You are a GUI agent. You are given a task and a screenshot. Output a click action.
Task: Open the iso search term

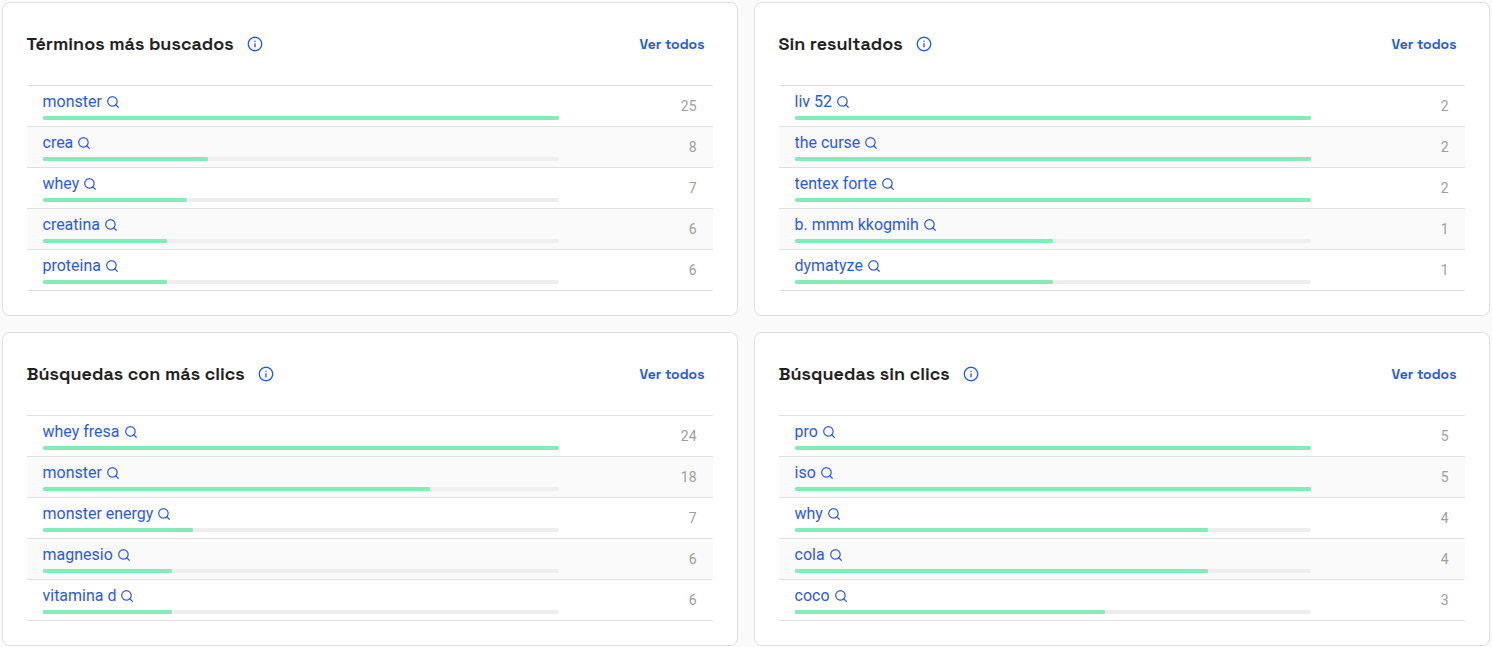[x=805, y=473]
